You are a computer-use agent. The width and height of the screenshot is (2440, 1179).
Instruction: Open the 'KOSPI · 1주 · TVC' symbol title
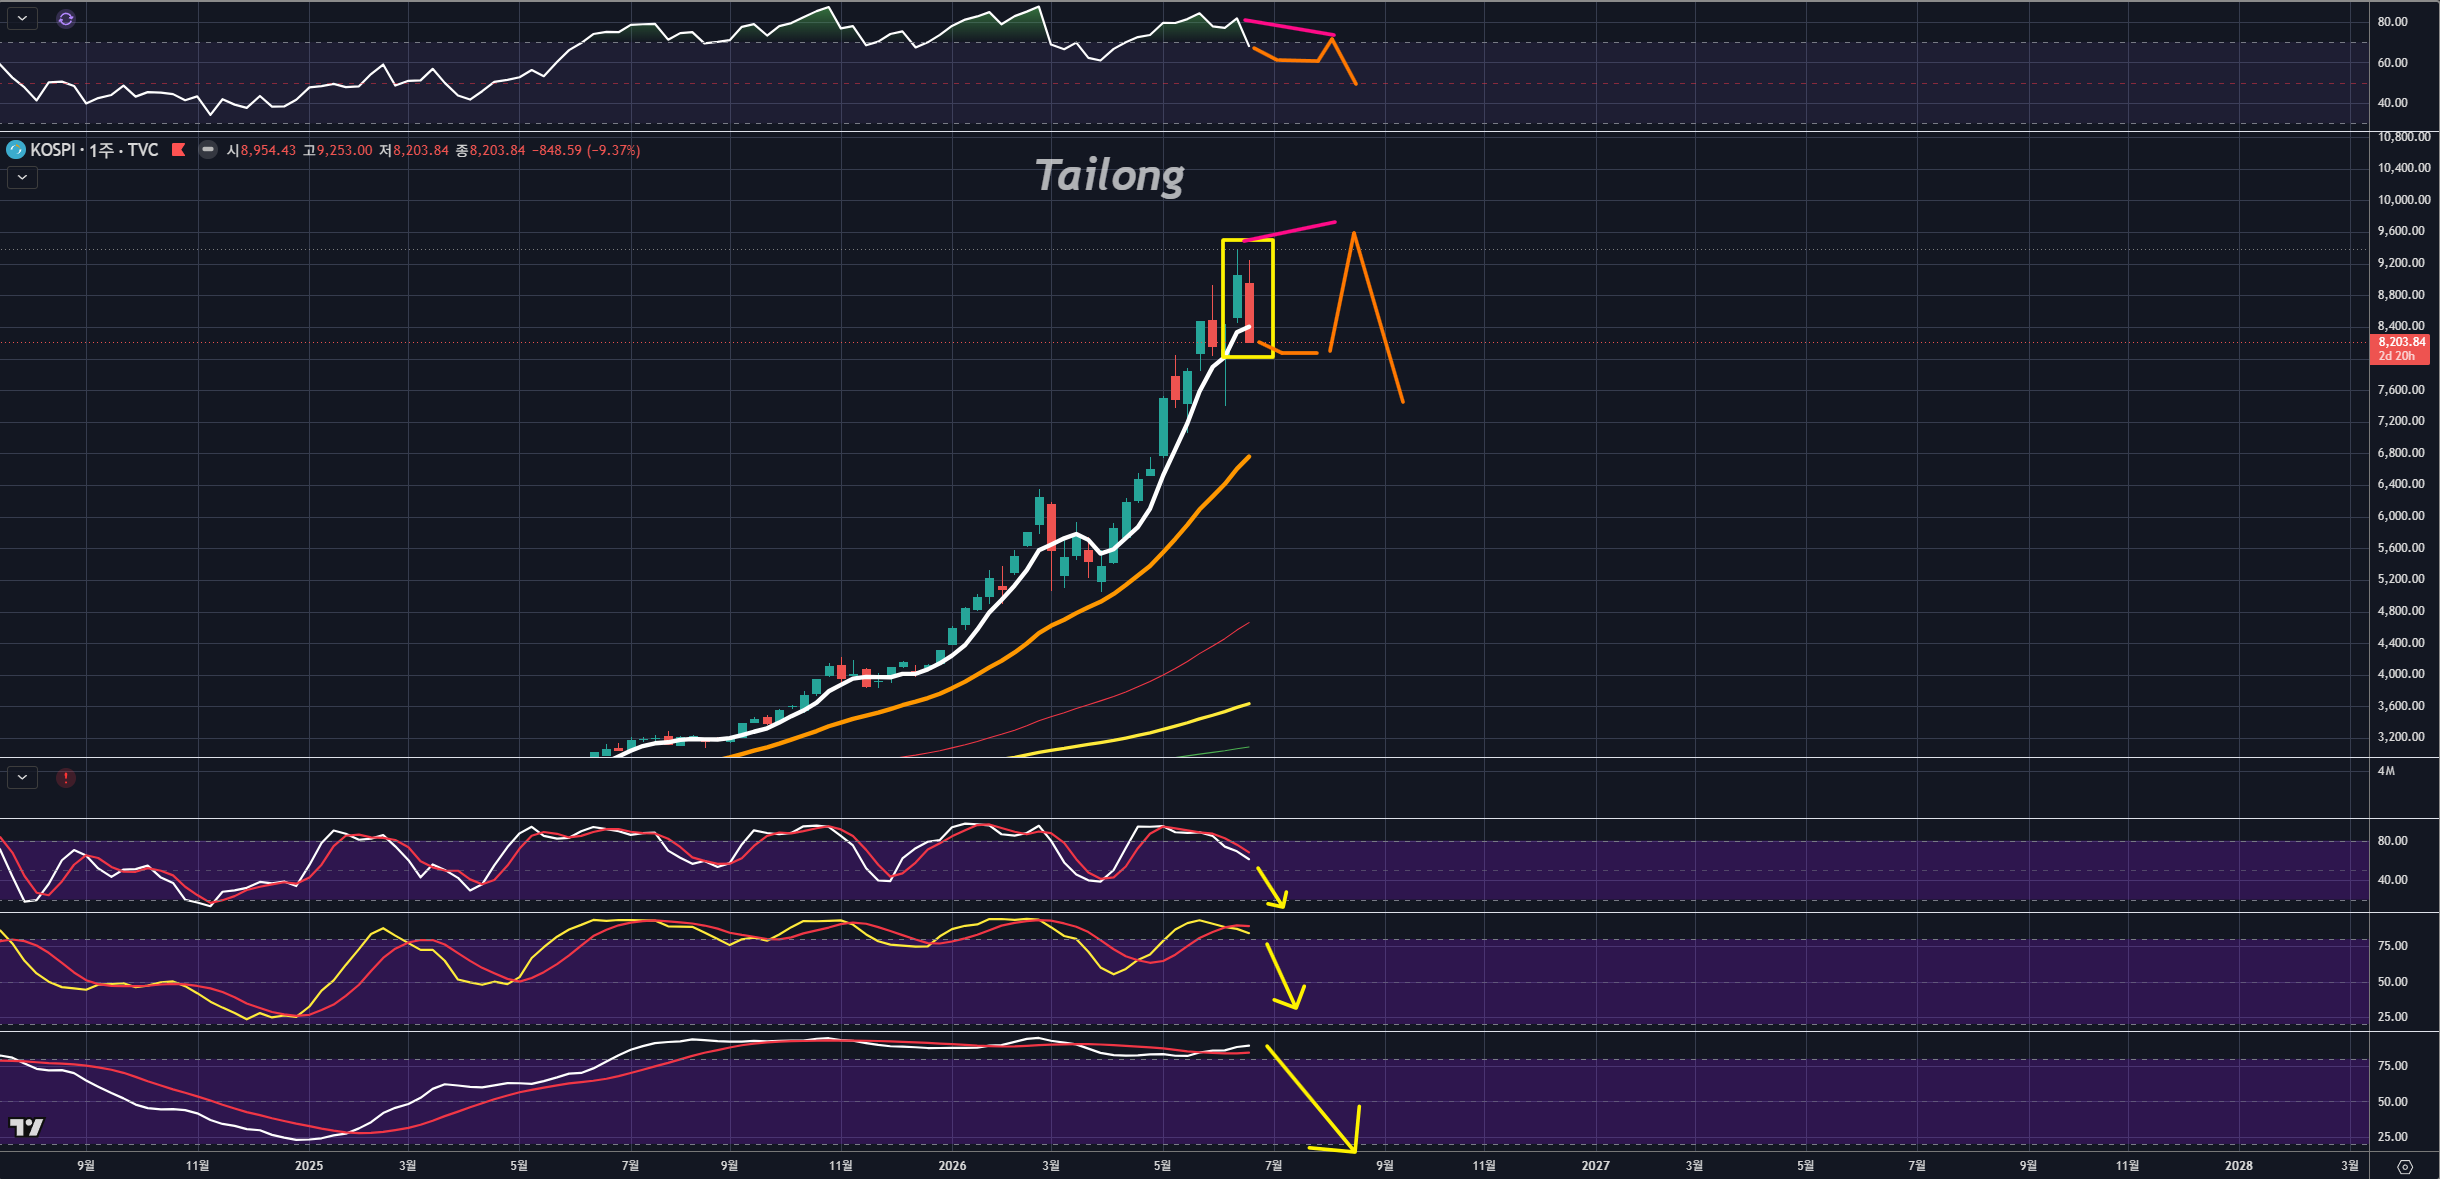pos(94,150)
